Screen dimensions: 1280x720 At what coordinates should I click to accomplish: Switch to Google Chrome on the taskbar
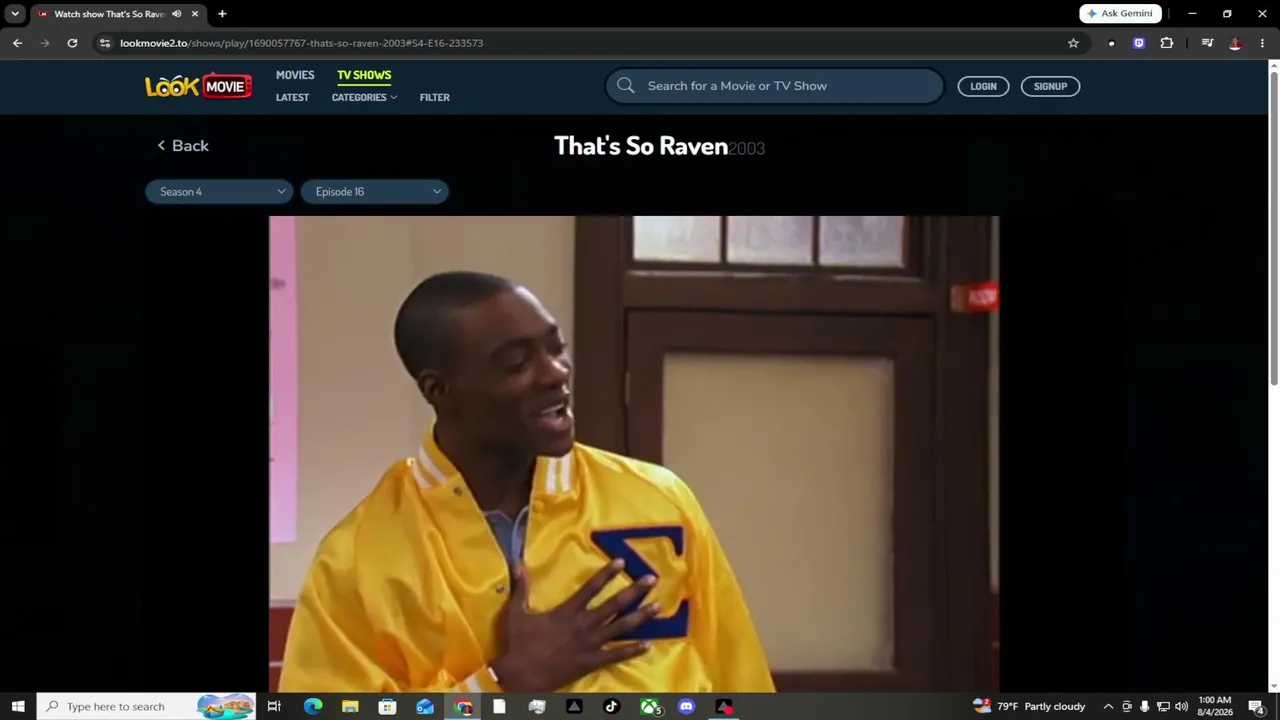[x=463, y=706]
